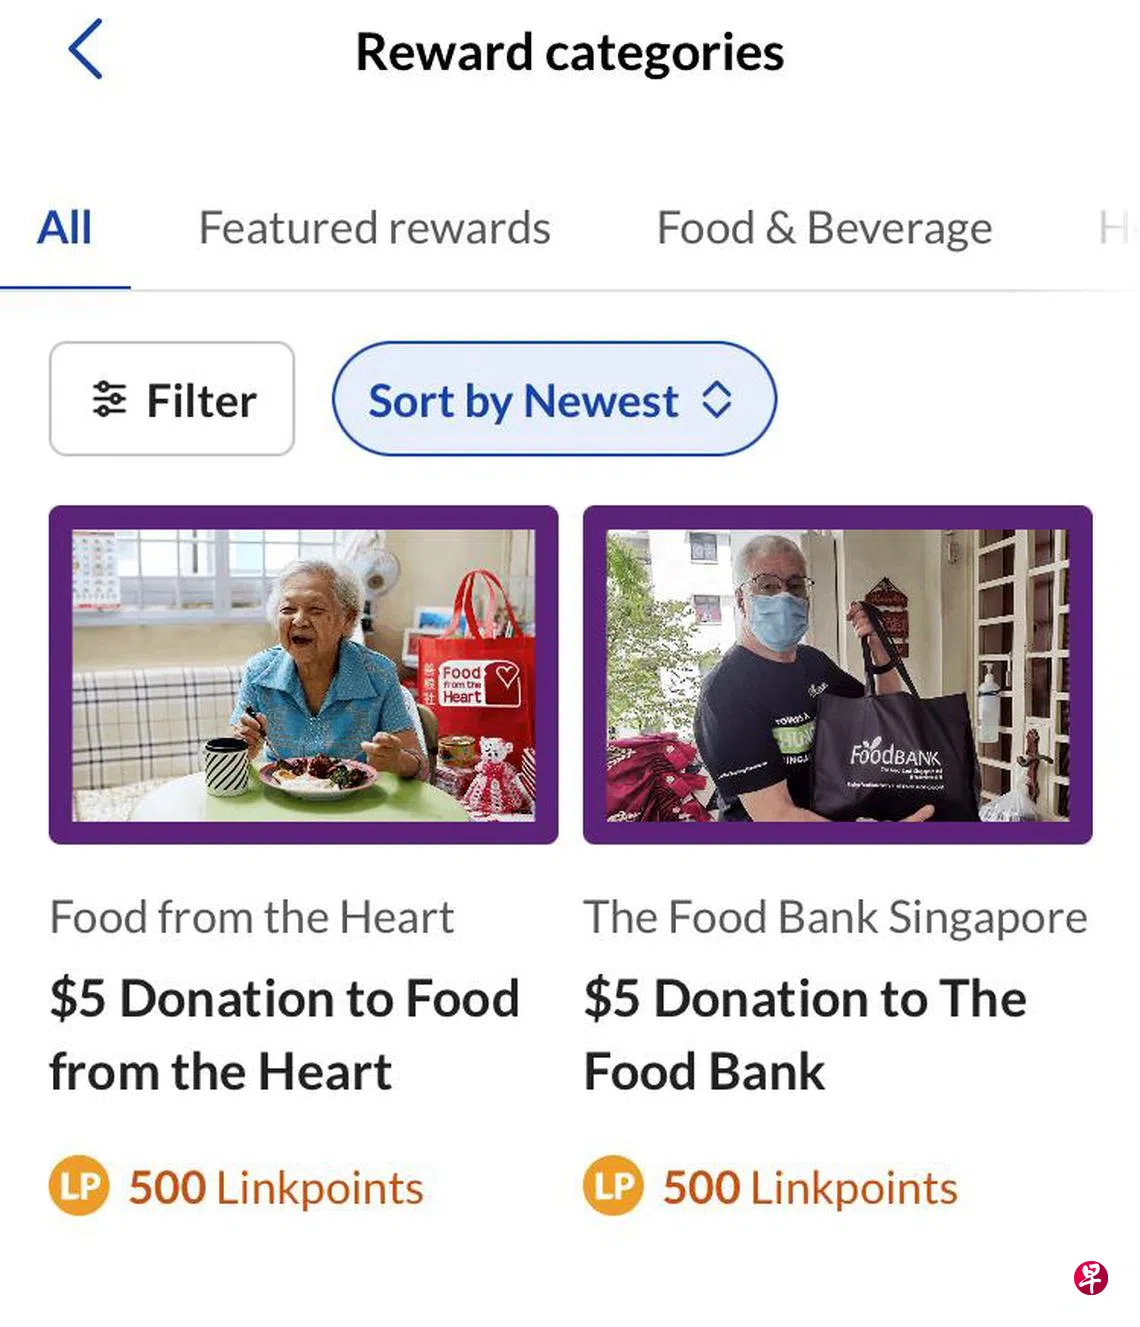This screenshot has width=1140, height=1327.
Task: Click 500 Linkpoints under Food from the Heart
Action: click(x=276, y=1188)
